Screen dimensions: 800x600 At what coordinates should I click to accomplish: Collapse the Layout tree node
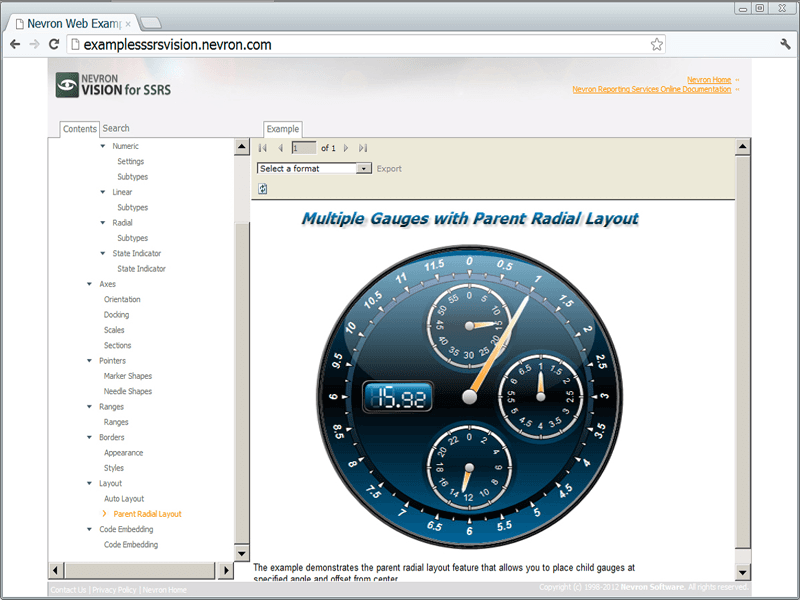tap(89, 483)
